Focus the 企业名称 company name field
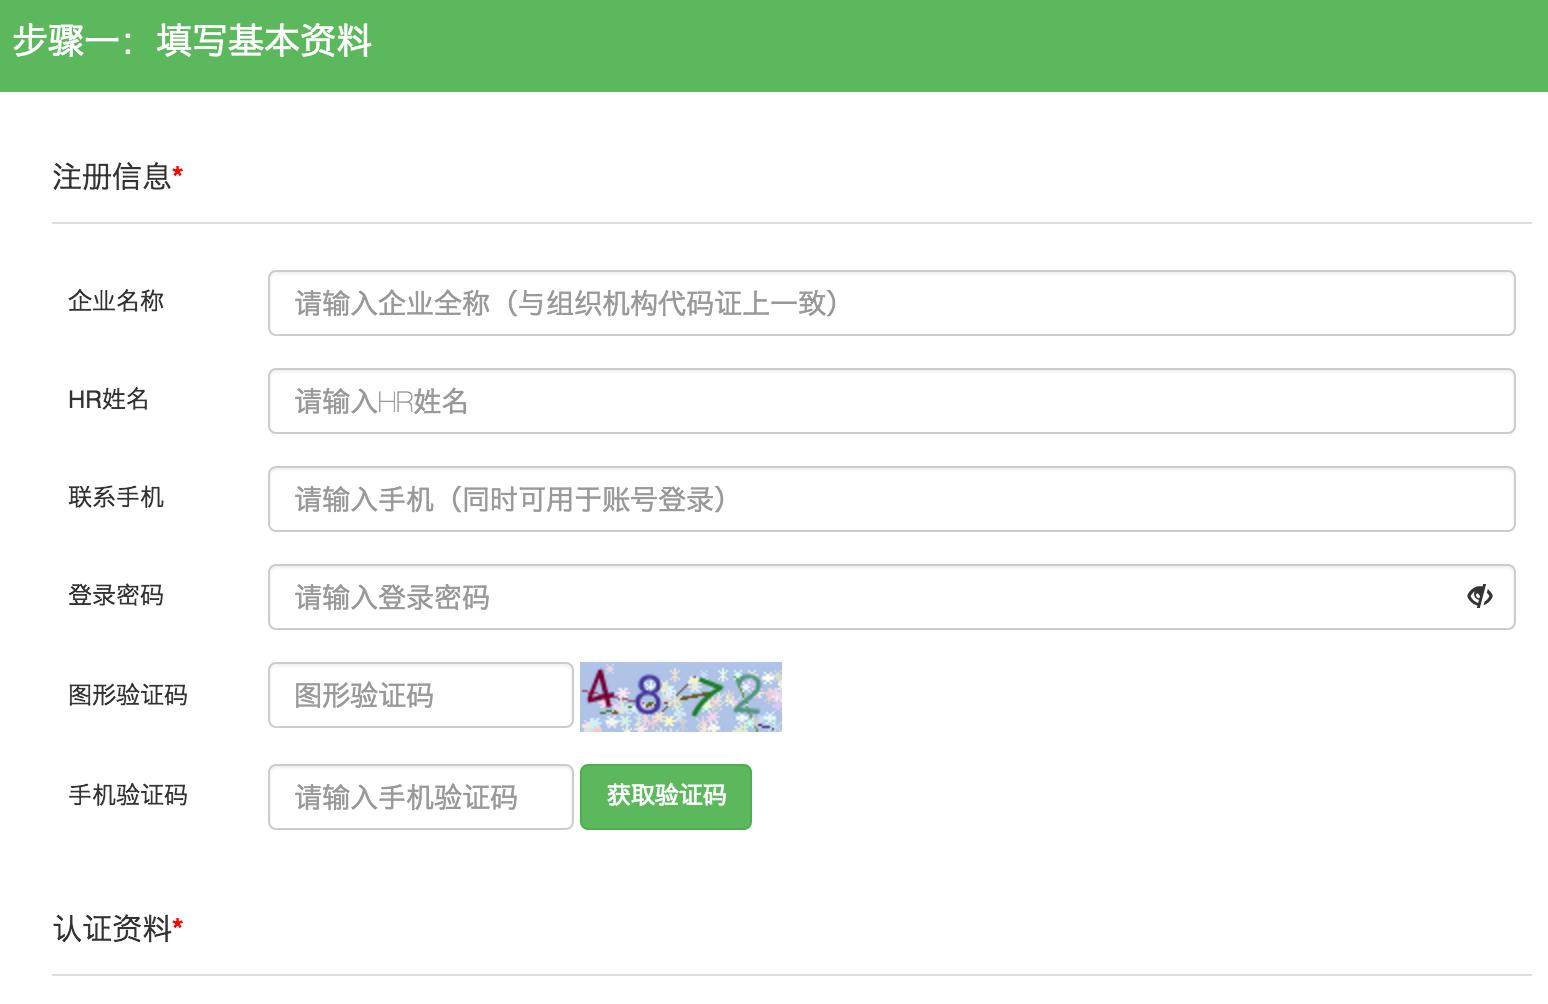 (890, 303)
